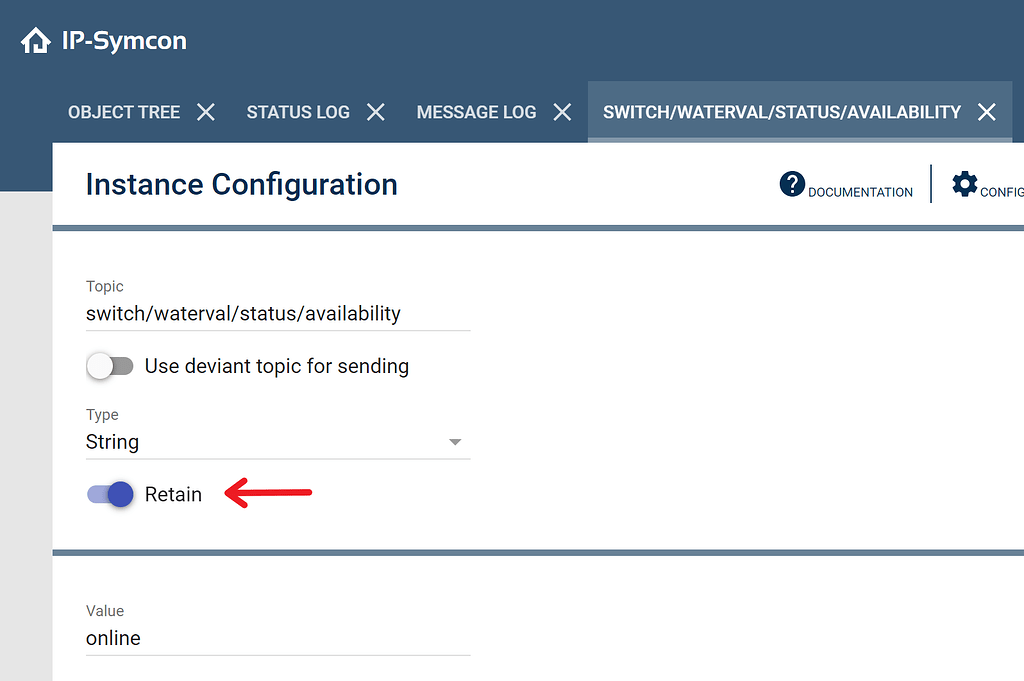The image size is (1024, 681).
Task: Click the Topic input field
Action: point(278,314)
